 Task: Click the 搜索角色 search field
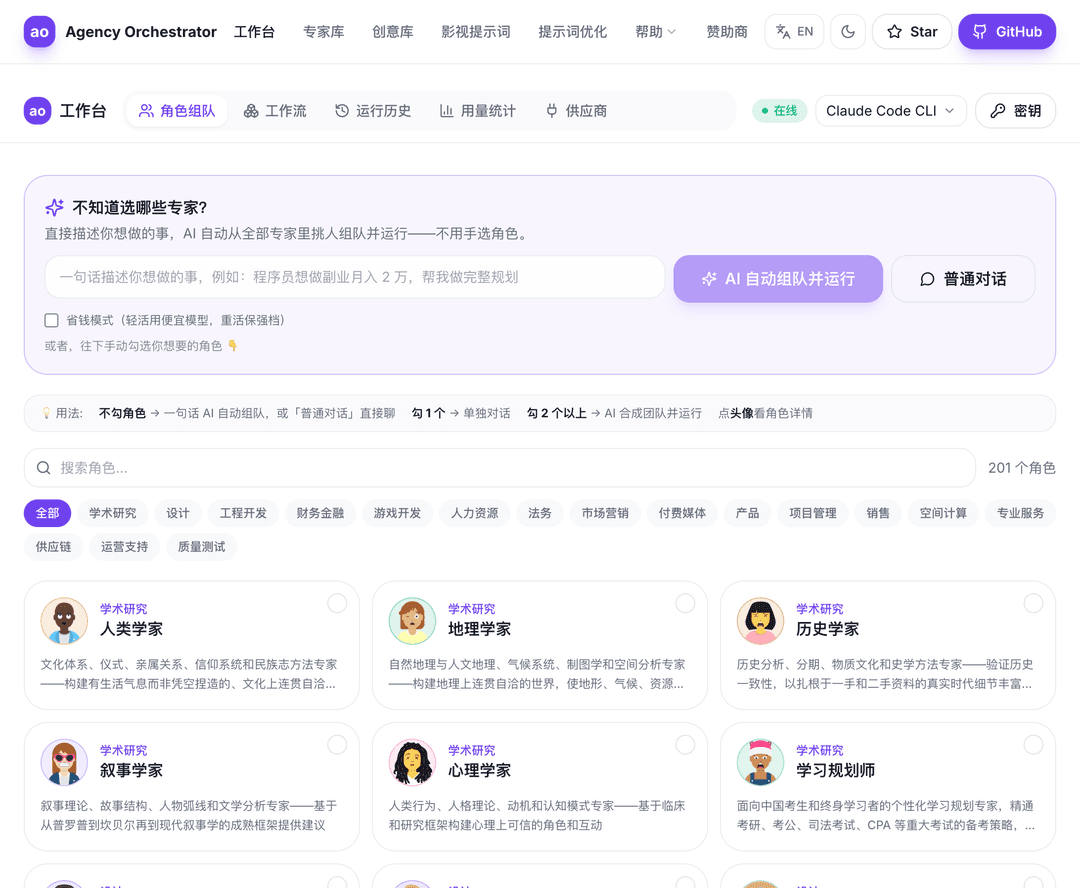click(x=499, y=468)
